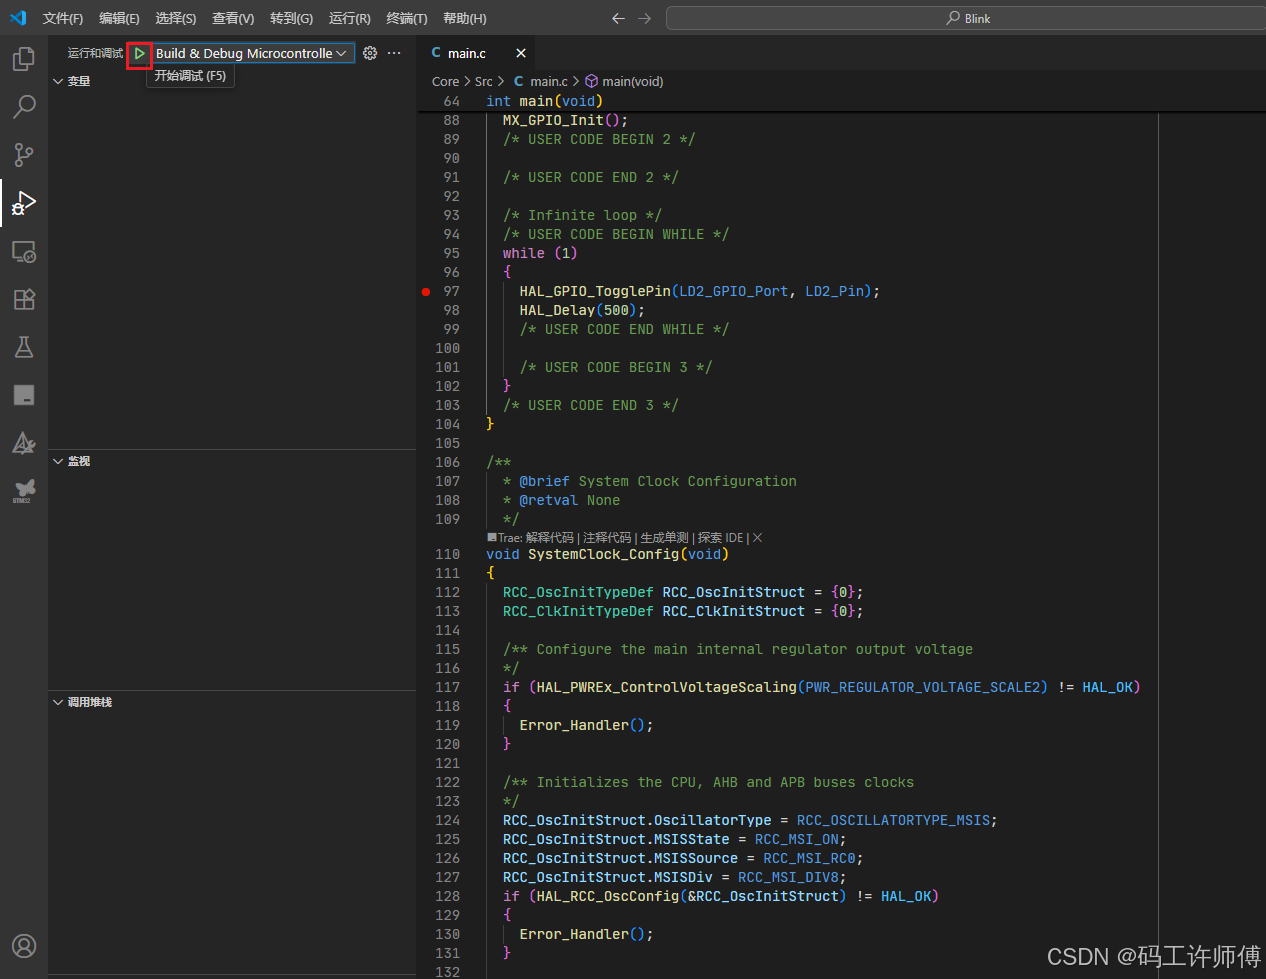Open launch.json with the gear icon
The image size is (1266, 979).
pos(370,53)
